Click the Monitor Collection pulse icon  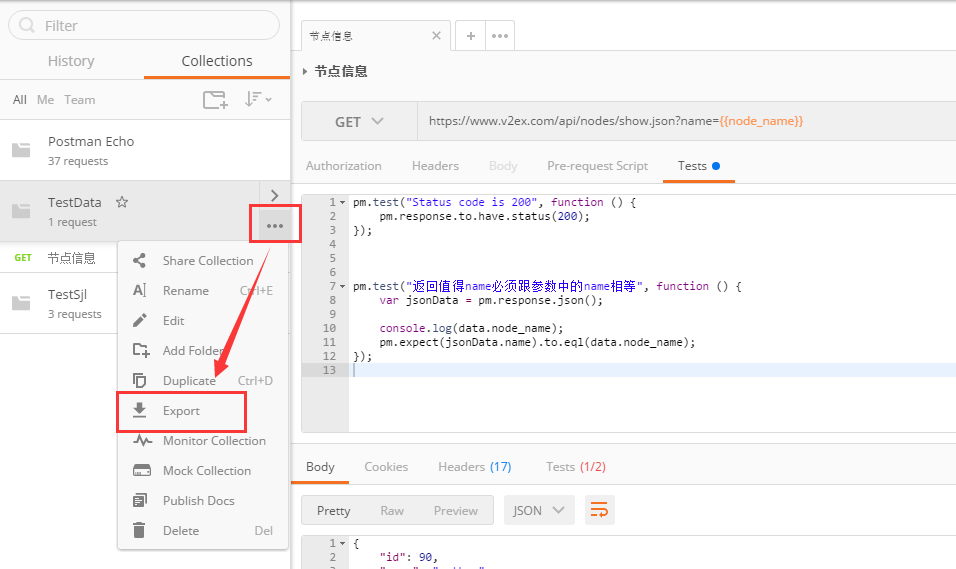pos(142,440)
